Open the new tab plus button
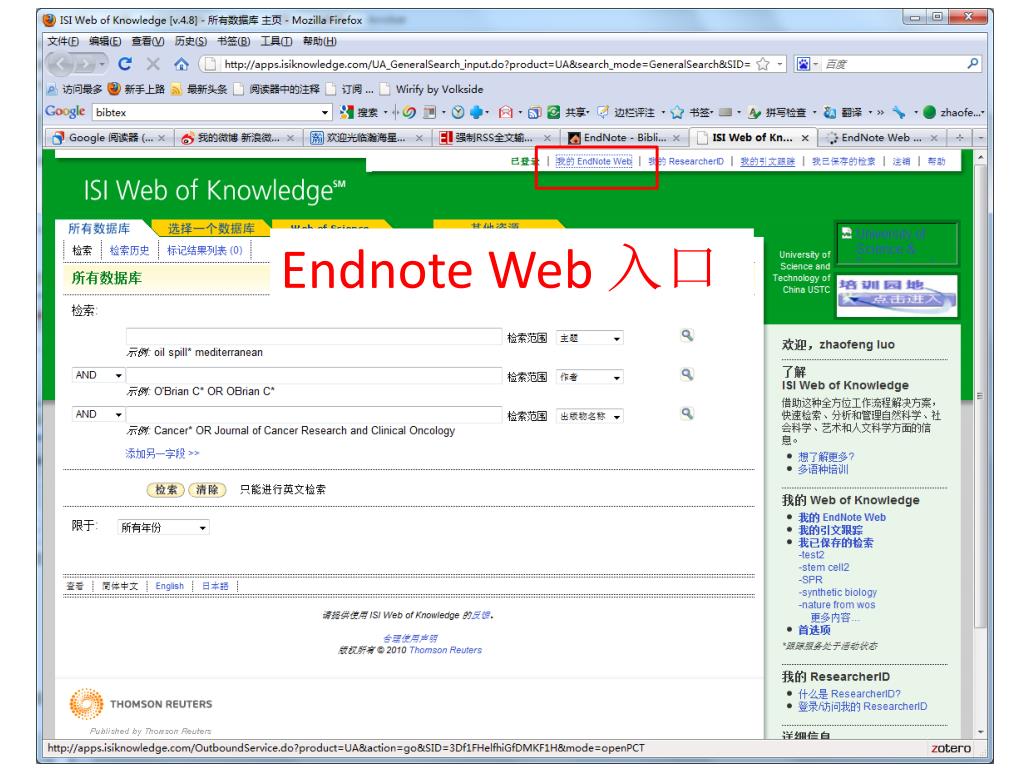Viewport: 1024px width, 768px height. click(959, 138)
